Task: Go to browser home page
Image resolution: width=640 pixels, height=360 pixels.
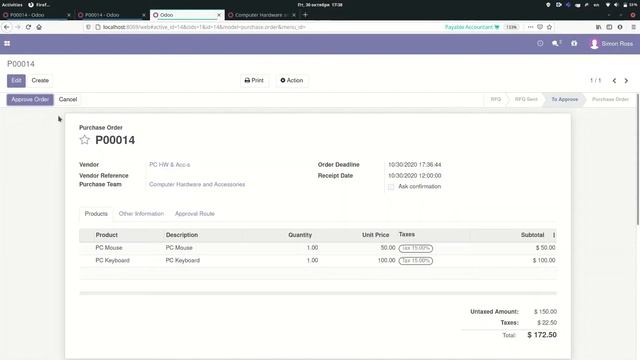Action: [x=39, y=27]
